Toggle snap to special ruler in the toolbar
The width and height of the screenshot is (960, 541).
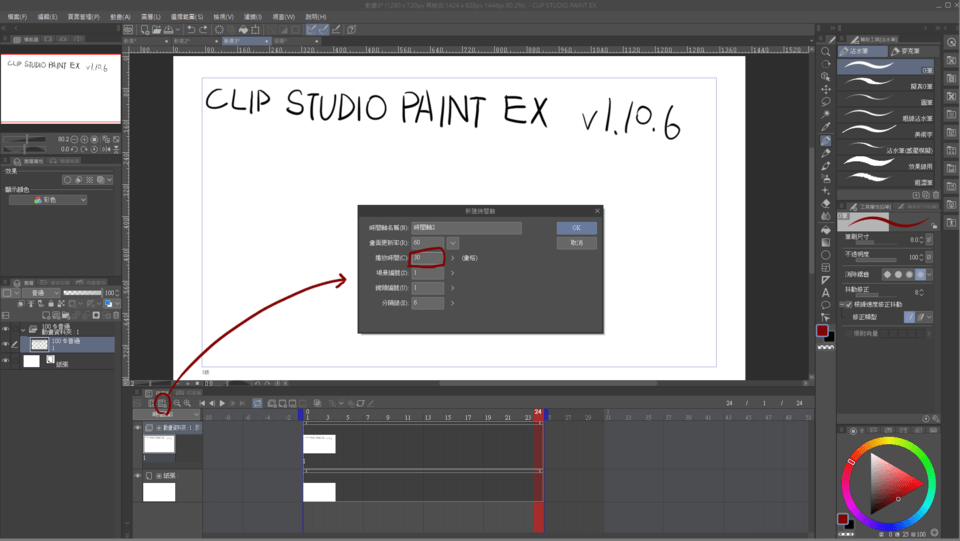coord(323,29)
